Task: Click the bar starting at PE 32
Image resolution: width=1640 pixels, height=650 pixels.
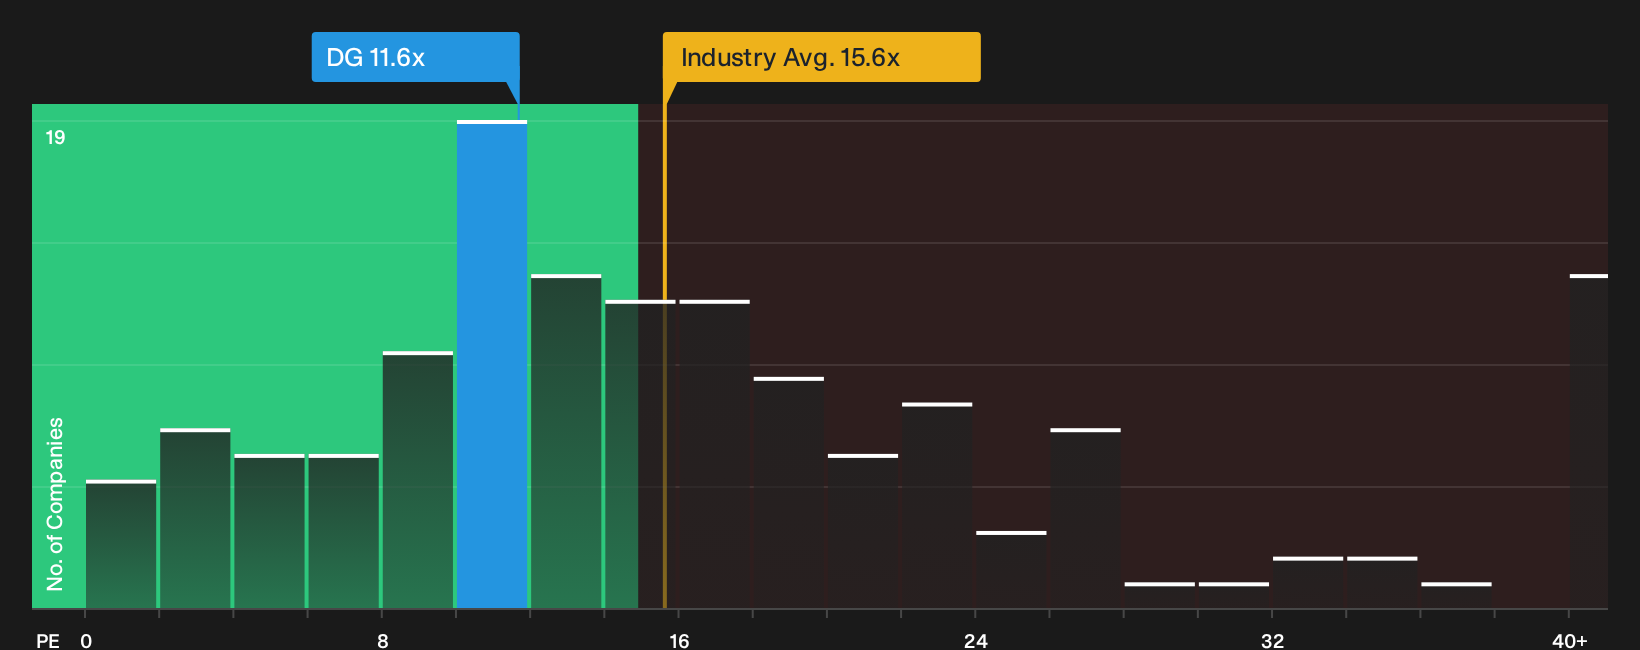Action: pyautogui.click(x=1308, y=582)
